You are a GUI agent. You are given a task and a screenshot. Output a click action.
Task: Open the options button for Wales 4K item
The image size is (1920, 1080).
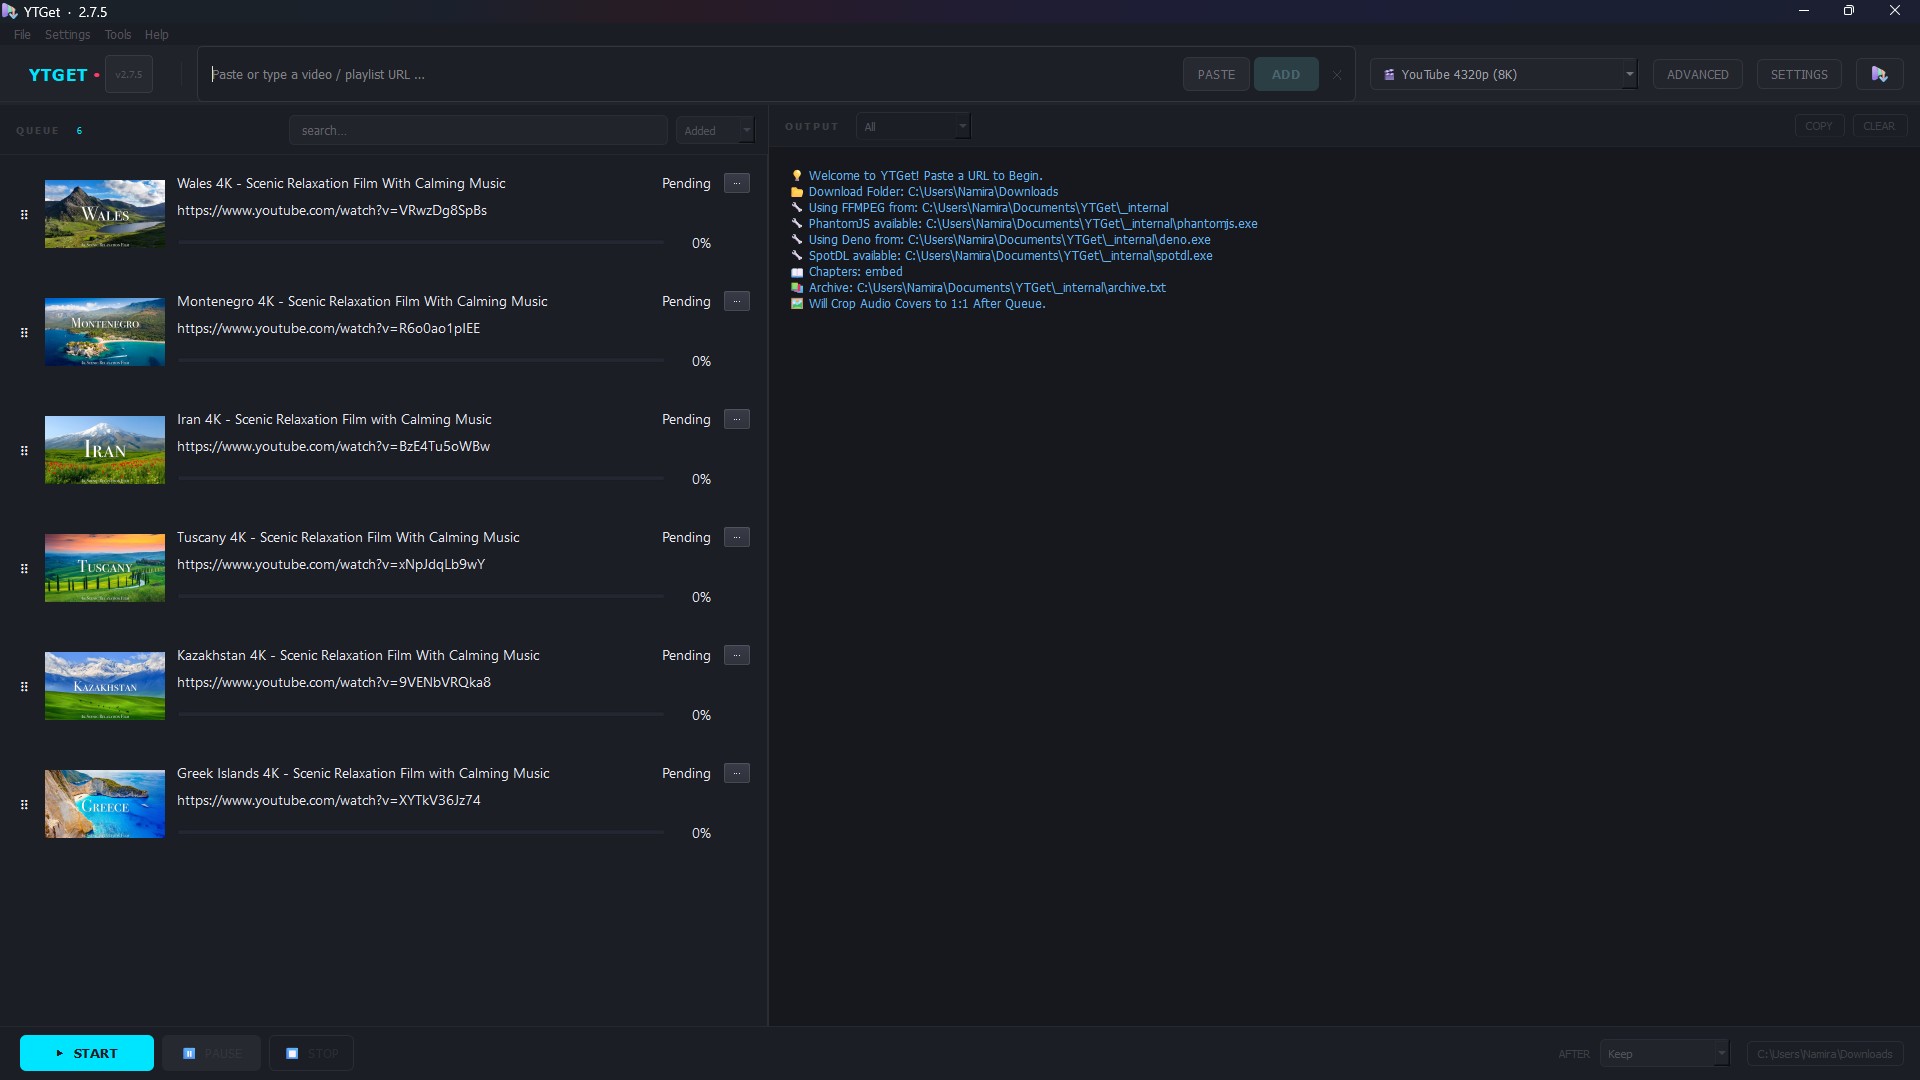pyautogui.click(x=737, y=183)
